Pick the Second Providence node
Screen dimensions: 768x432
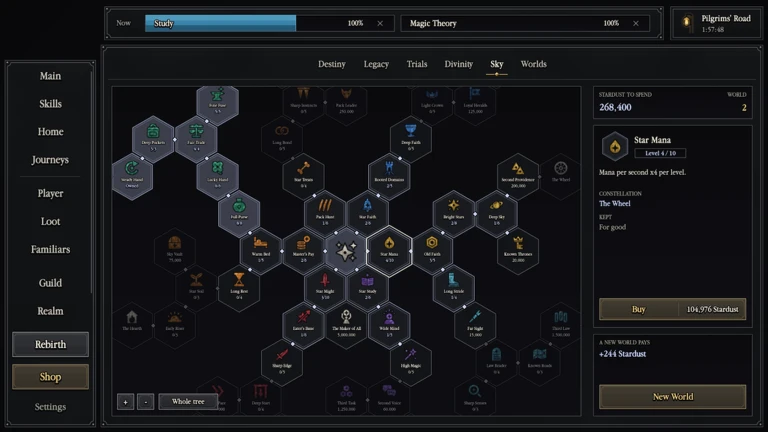(518, 177)
